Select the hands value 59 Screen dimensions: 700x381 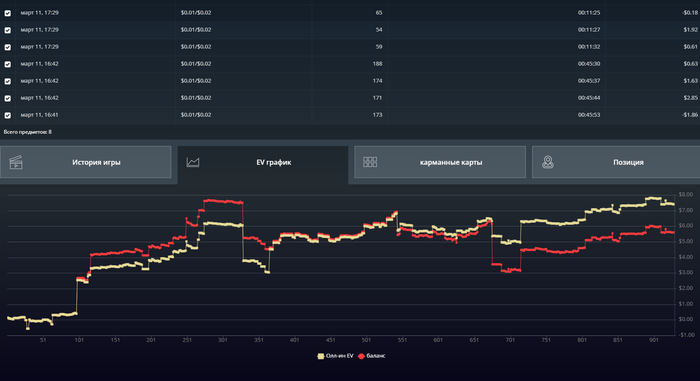coord(379,47)
